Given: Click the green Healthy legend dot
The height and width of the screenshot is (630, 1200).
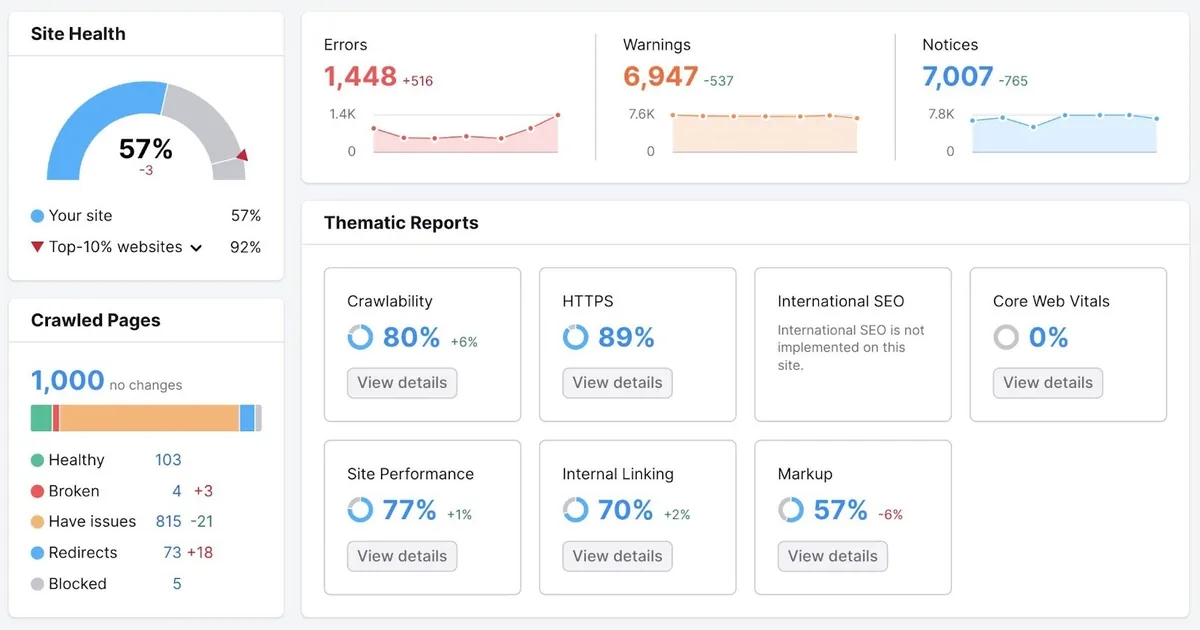Looking at the screenshot, I should pyautogui.click(x=37, y=460).
